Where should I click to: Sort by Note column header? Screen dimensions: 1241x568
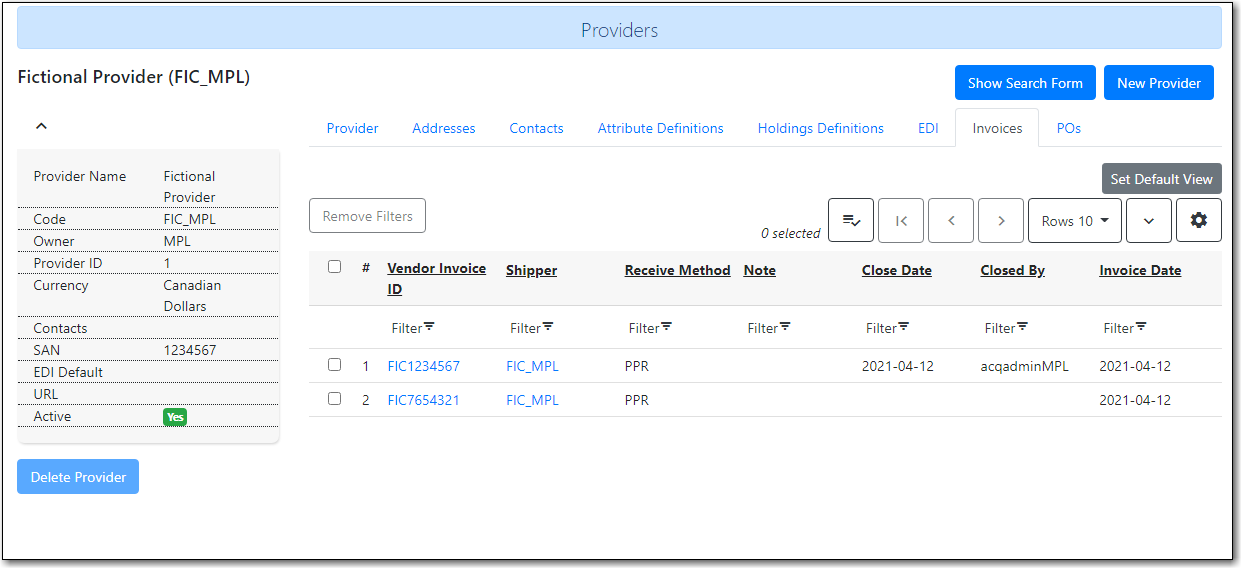[760, 270]
